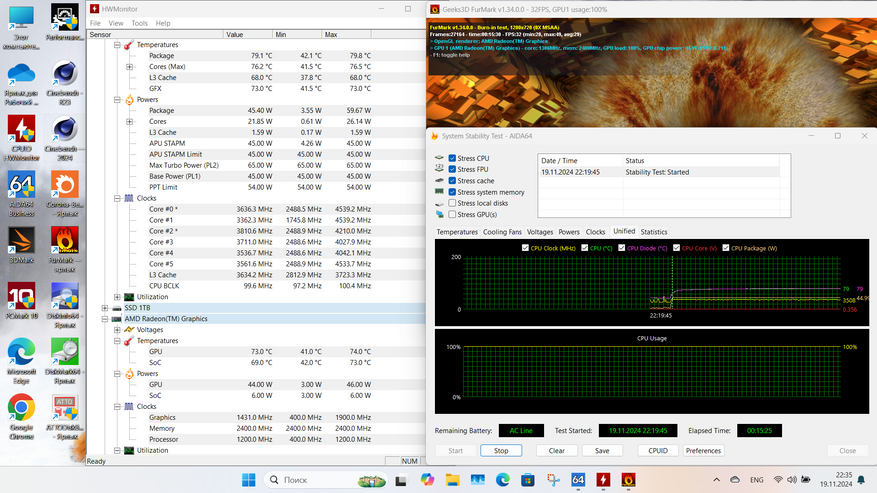The width and height of the screenshot is (877, 493).
Task: Open notifications bell in system tray
Action: coord(861,480)
